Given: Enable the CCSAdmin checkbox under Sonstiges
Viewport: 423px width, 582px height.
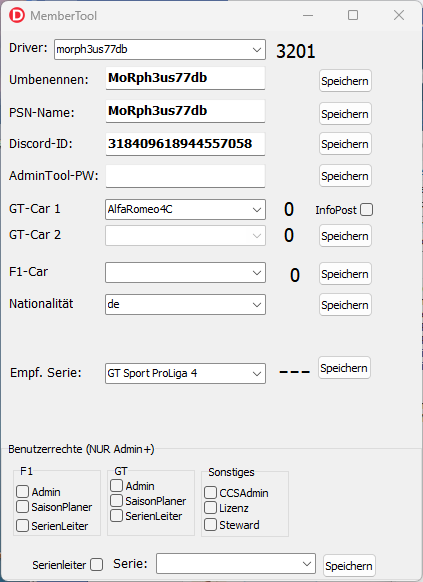Looking at the screenshot, I should pos(210,492).
